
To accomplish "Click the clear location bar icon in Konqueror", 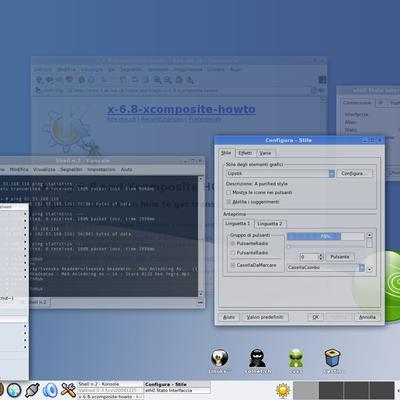I will click(x=38, y=90).
